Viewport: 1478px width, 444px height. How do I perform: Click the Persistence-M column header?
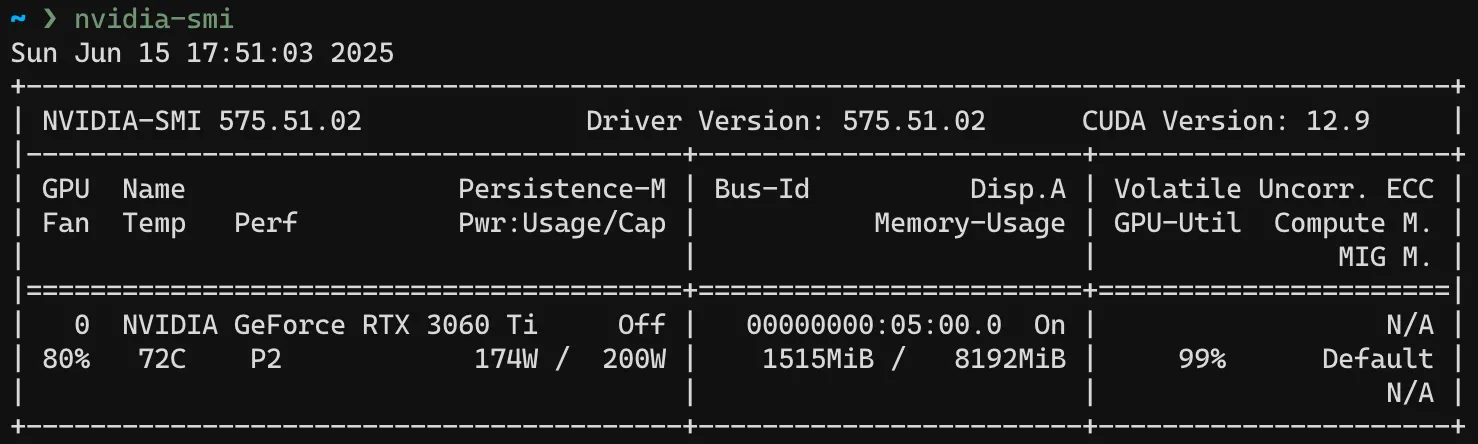[x=562, y=189]
